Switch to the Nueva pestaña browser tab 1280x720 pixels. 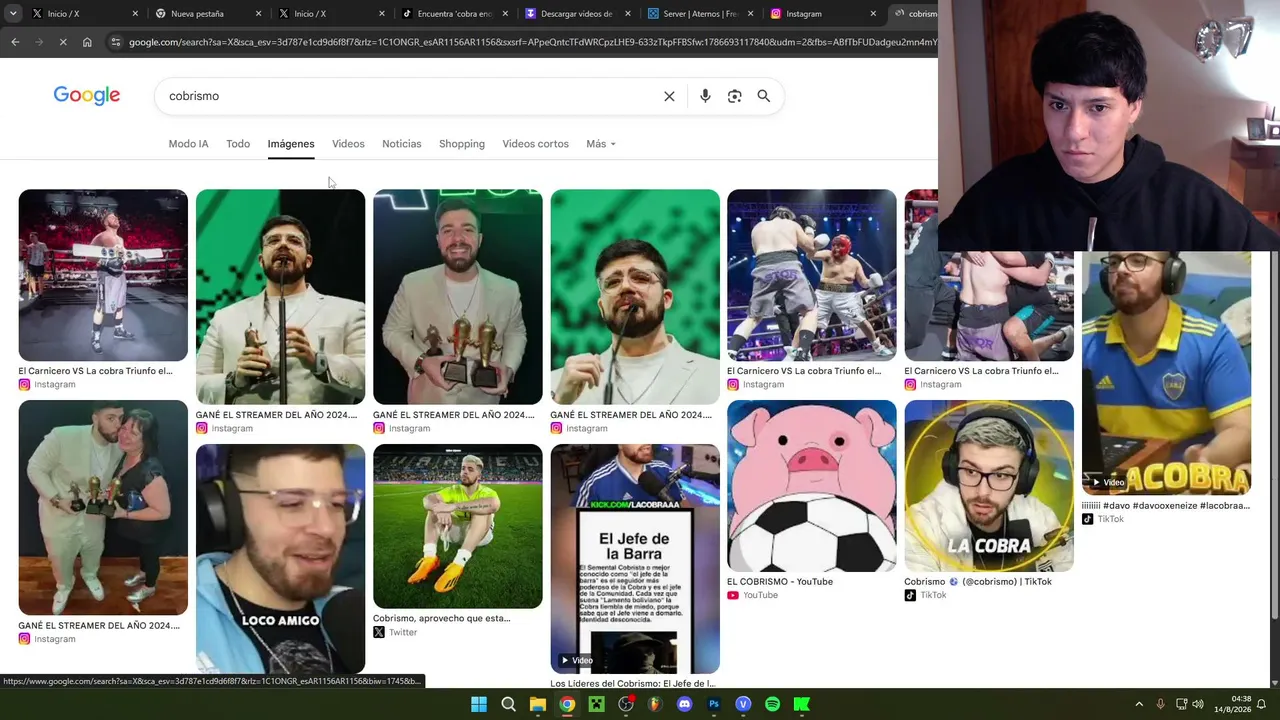click(209, 14)
